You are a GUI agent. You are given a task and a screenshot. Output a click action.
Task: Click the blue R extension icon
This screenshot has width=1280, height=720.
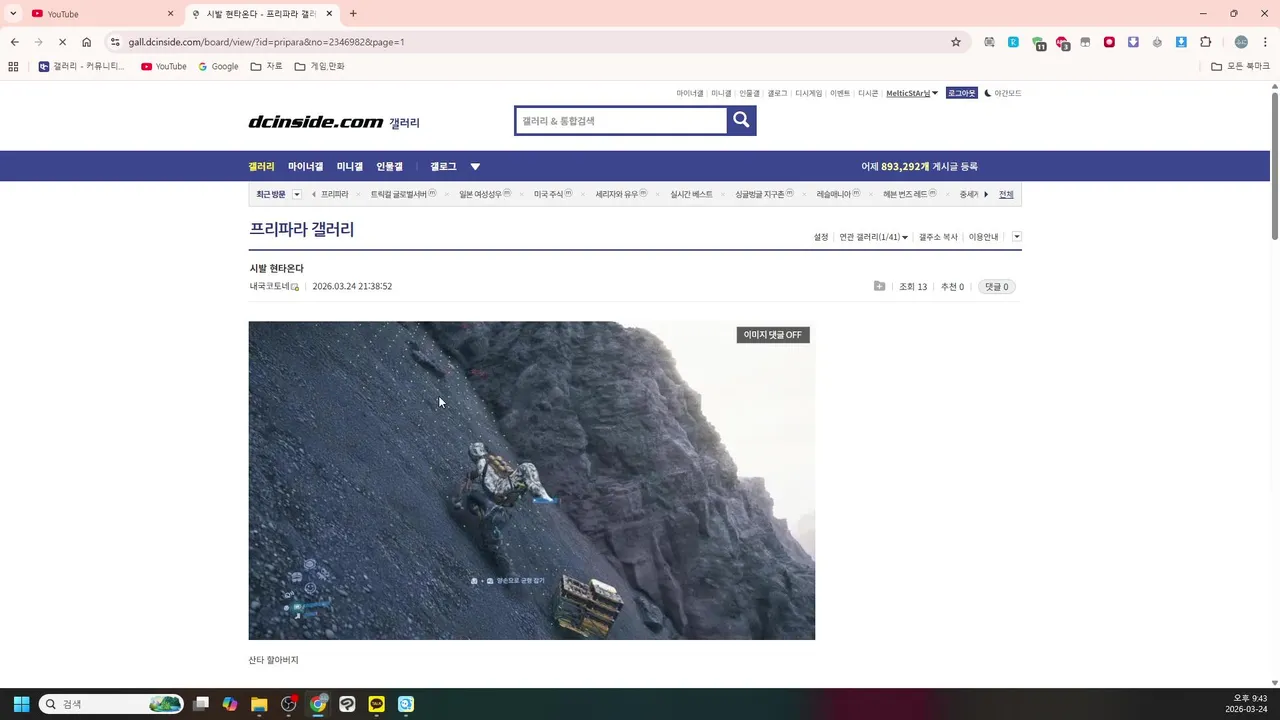1013,42
